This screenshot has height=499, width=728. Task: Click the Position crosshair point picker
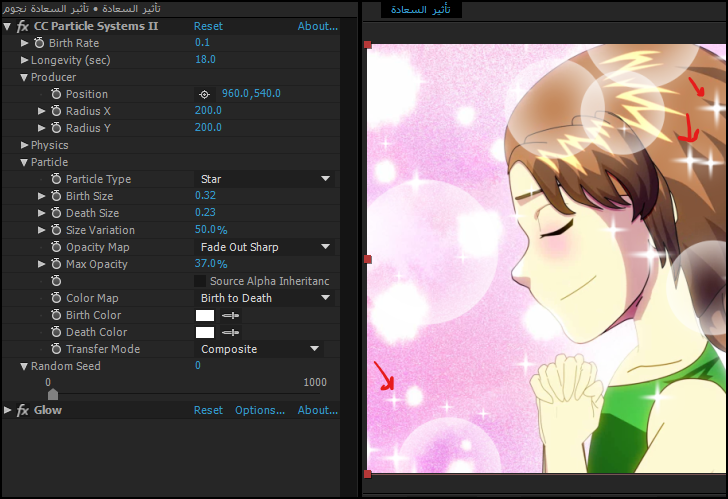click(204, 94)
